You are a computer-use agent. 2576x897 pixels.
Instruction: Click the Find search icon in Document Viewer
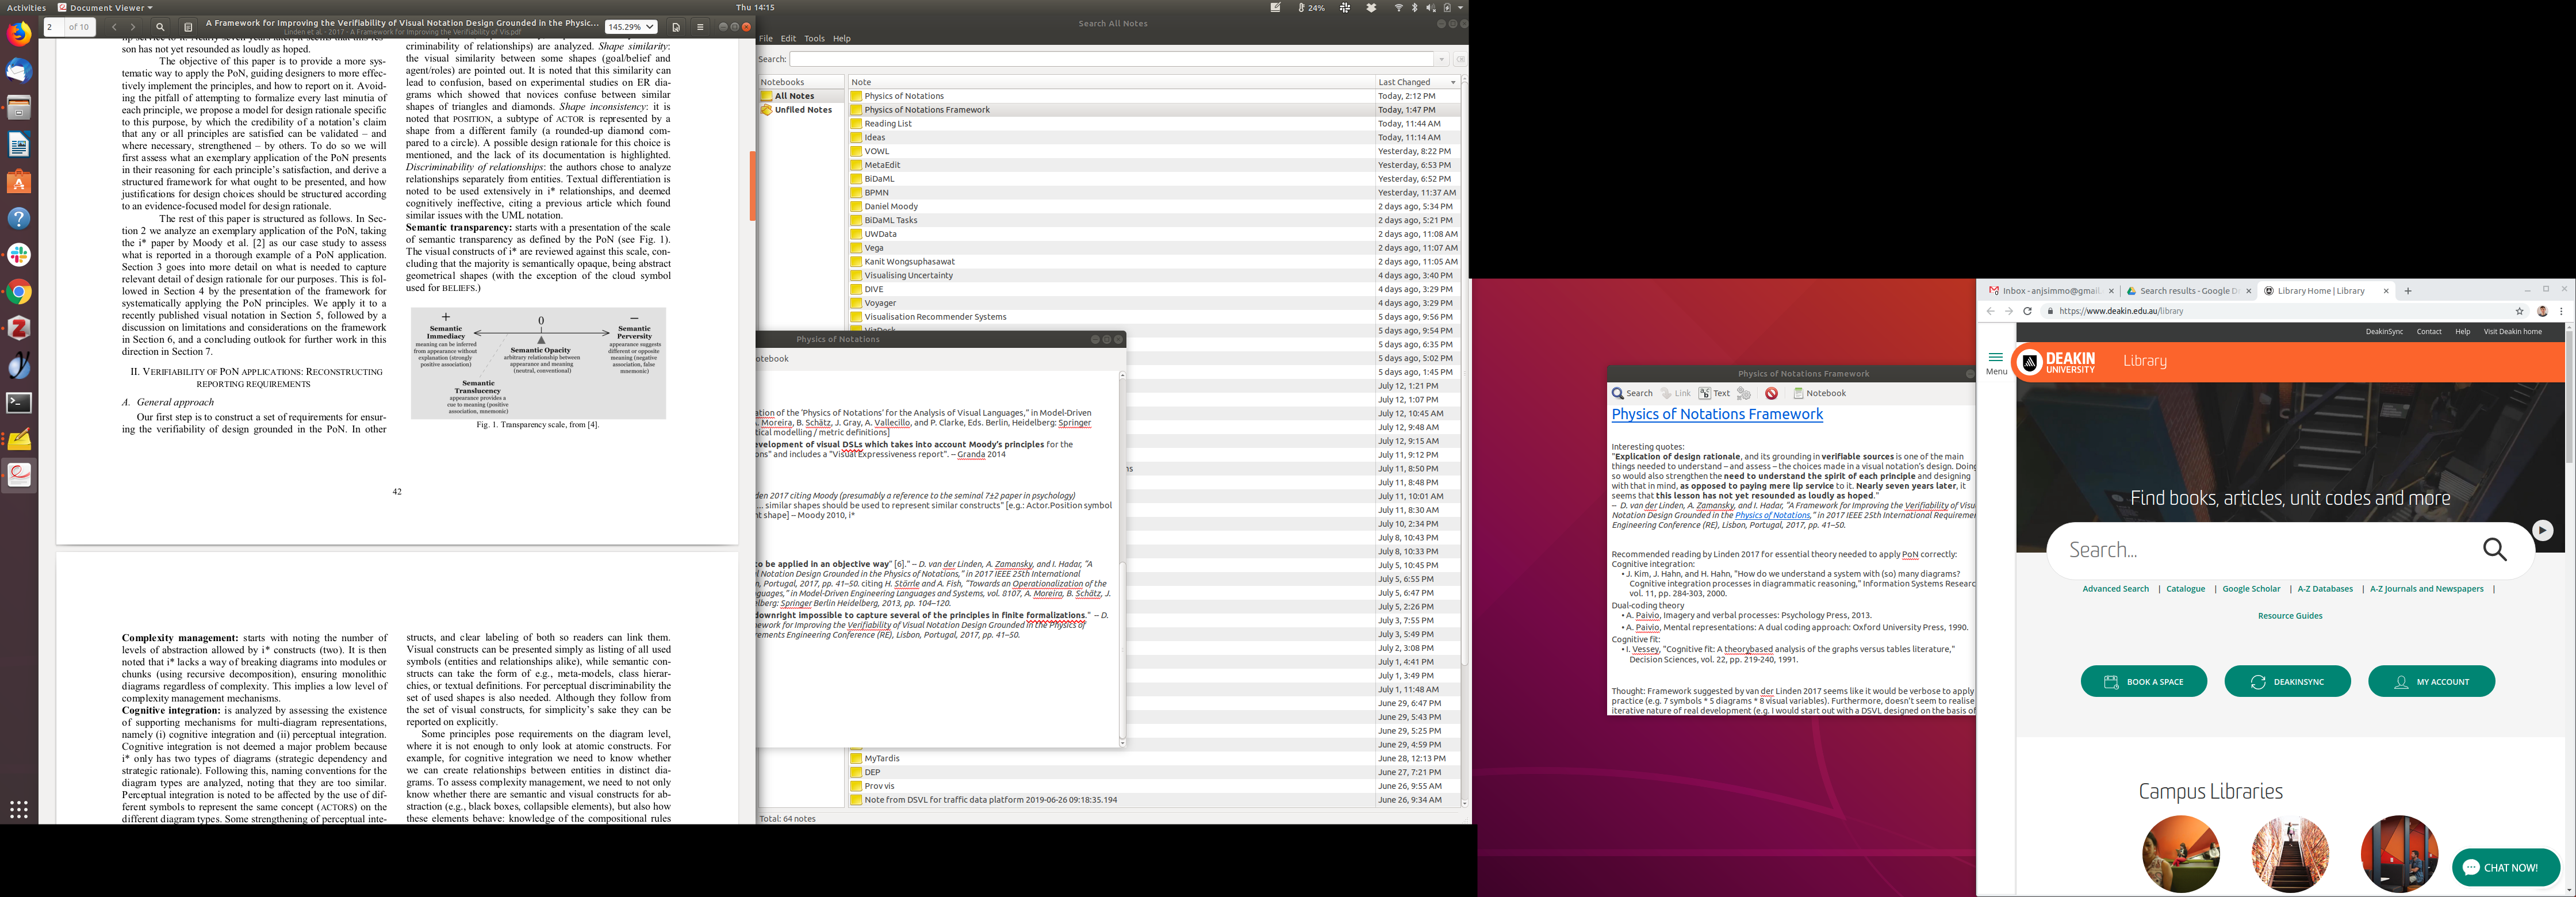pos(160,27)
